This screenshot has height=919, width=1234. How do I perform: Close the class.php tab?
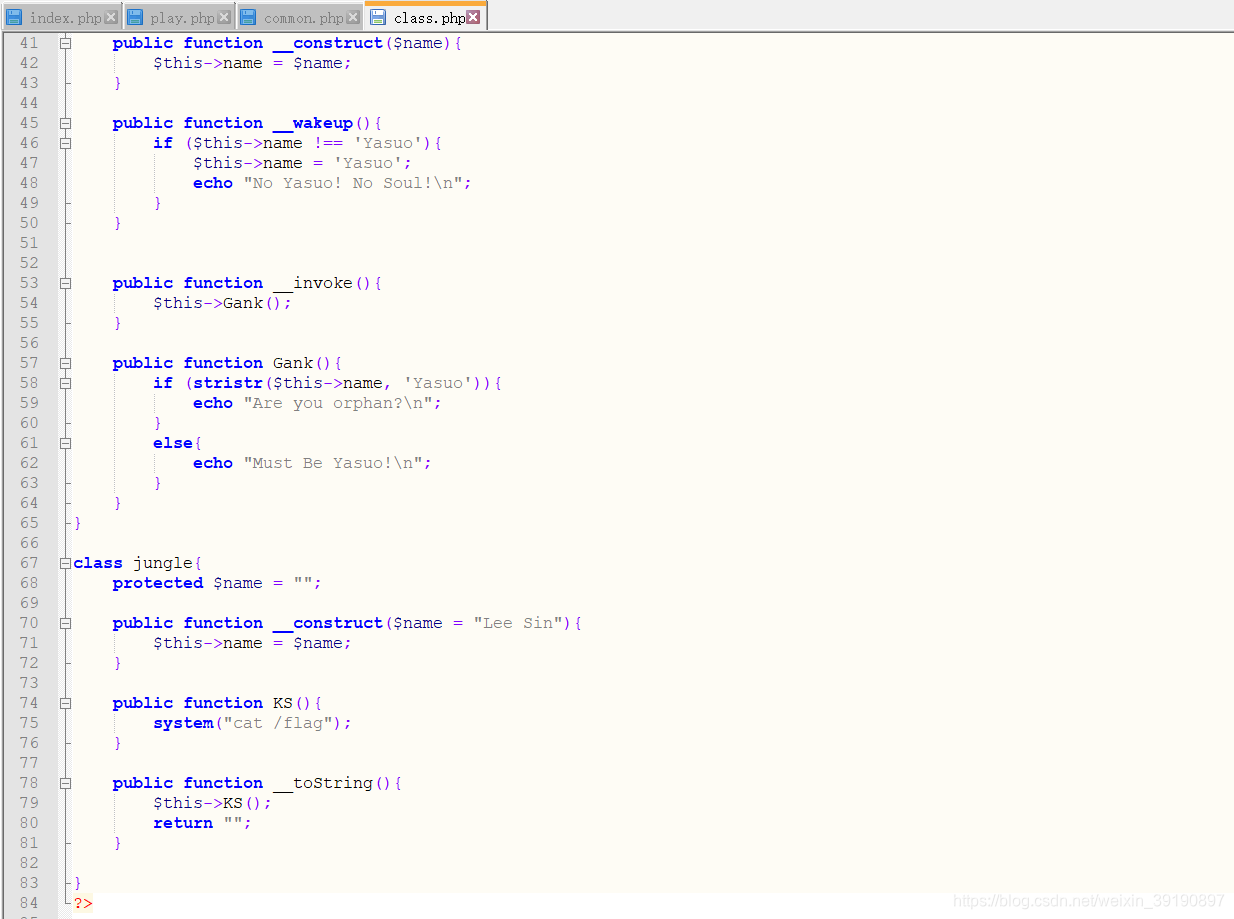click(x=473, y=17)
